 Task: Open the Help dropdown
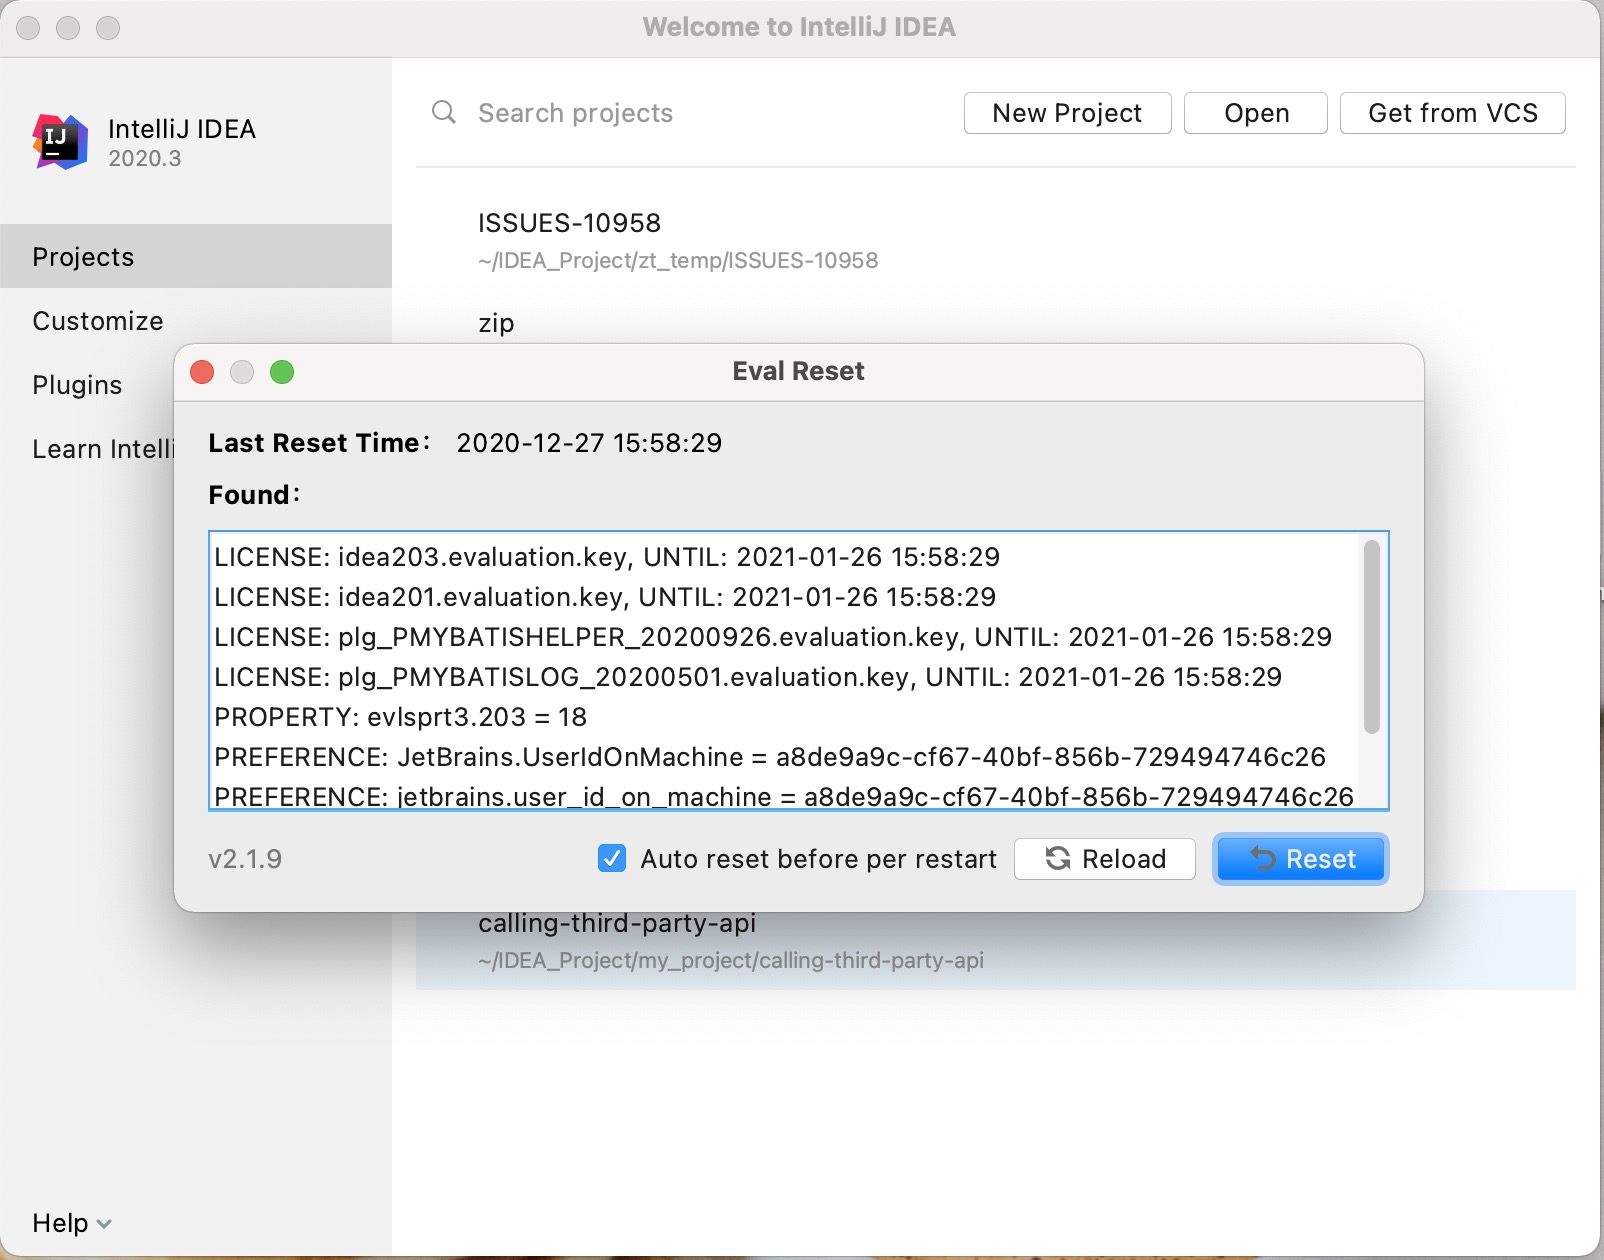pyautogui.click(x=72, y=1223)
